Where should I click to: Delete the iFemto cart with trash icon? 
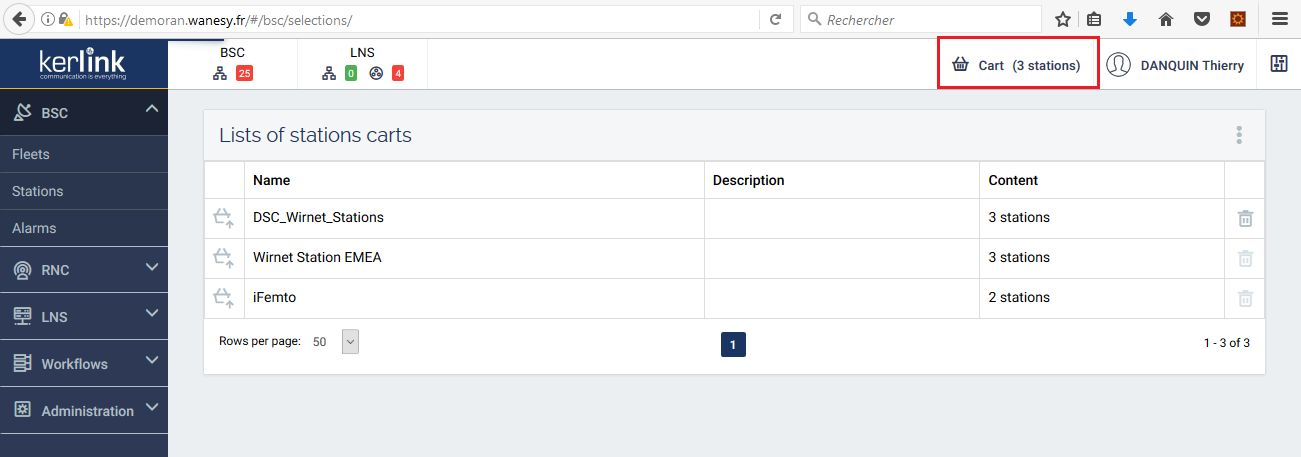click(1245, 298)
